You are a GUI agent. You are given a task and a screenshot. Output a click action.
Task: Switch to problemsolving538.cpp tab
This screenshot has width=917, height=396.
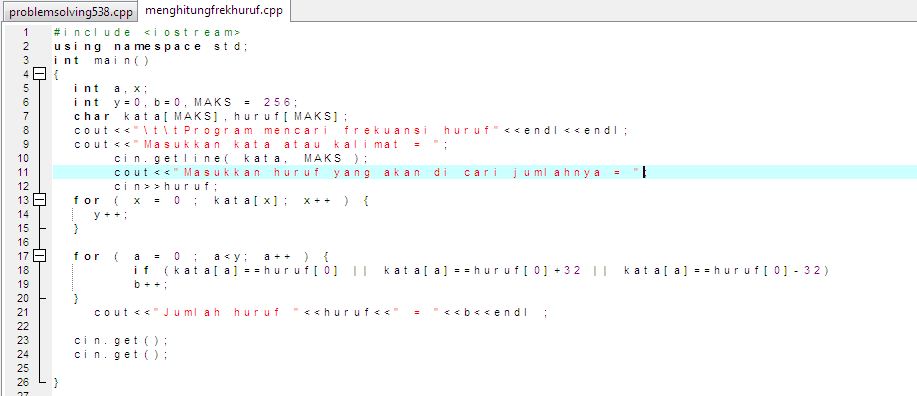(71, 12)
